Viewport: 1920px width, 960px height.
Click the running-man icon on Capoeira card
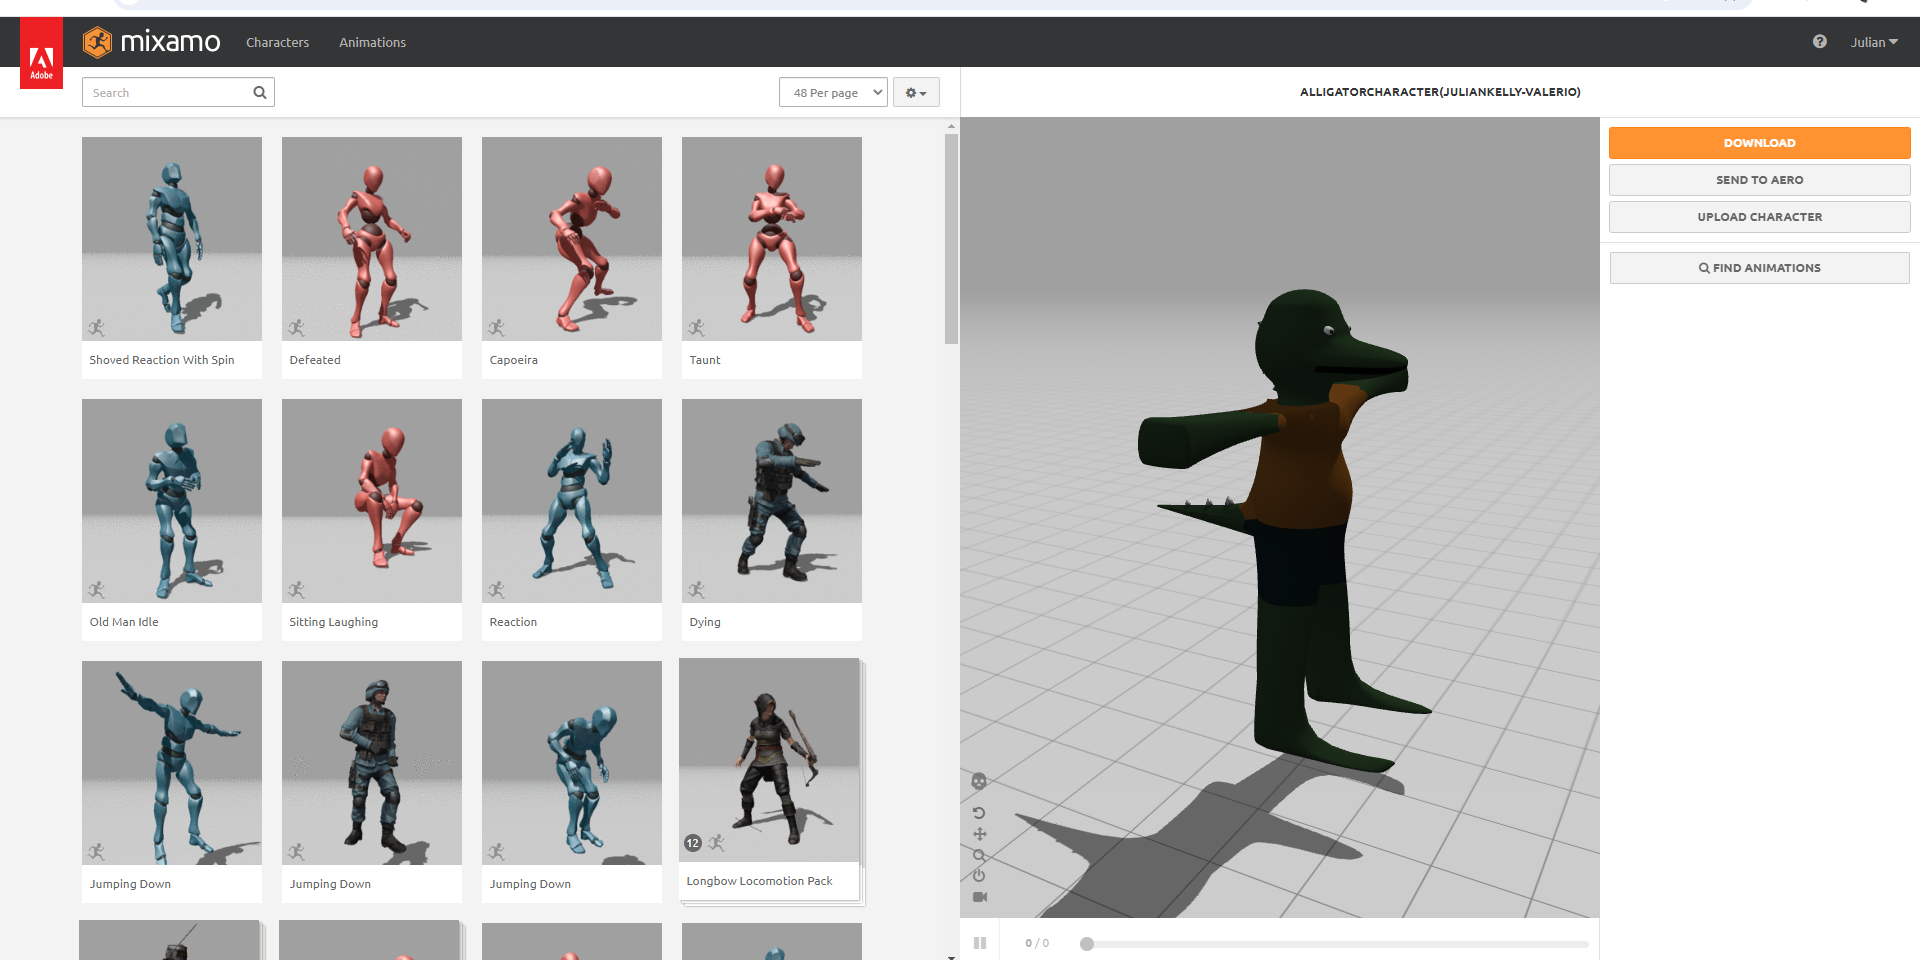coord(497,328)
